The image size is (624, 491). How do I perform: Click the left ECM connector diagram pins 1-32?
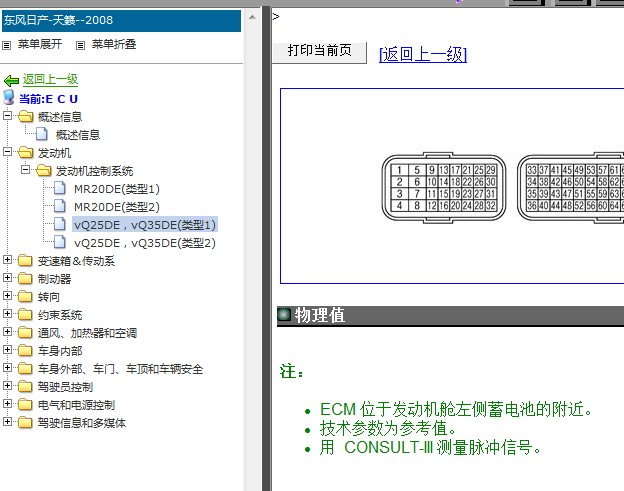(x=444, y=187)
